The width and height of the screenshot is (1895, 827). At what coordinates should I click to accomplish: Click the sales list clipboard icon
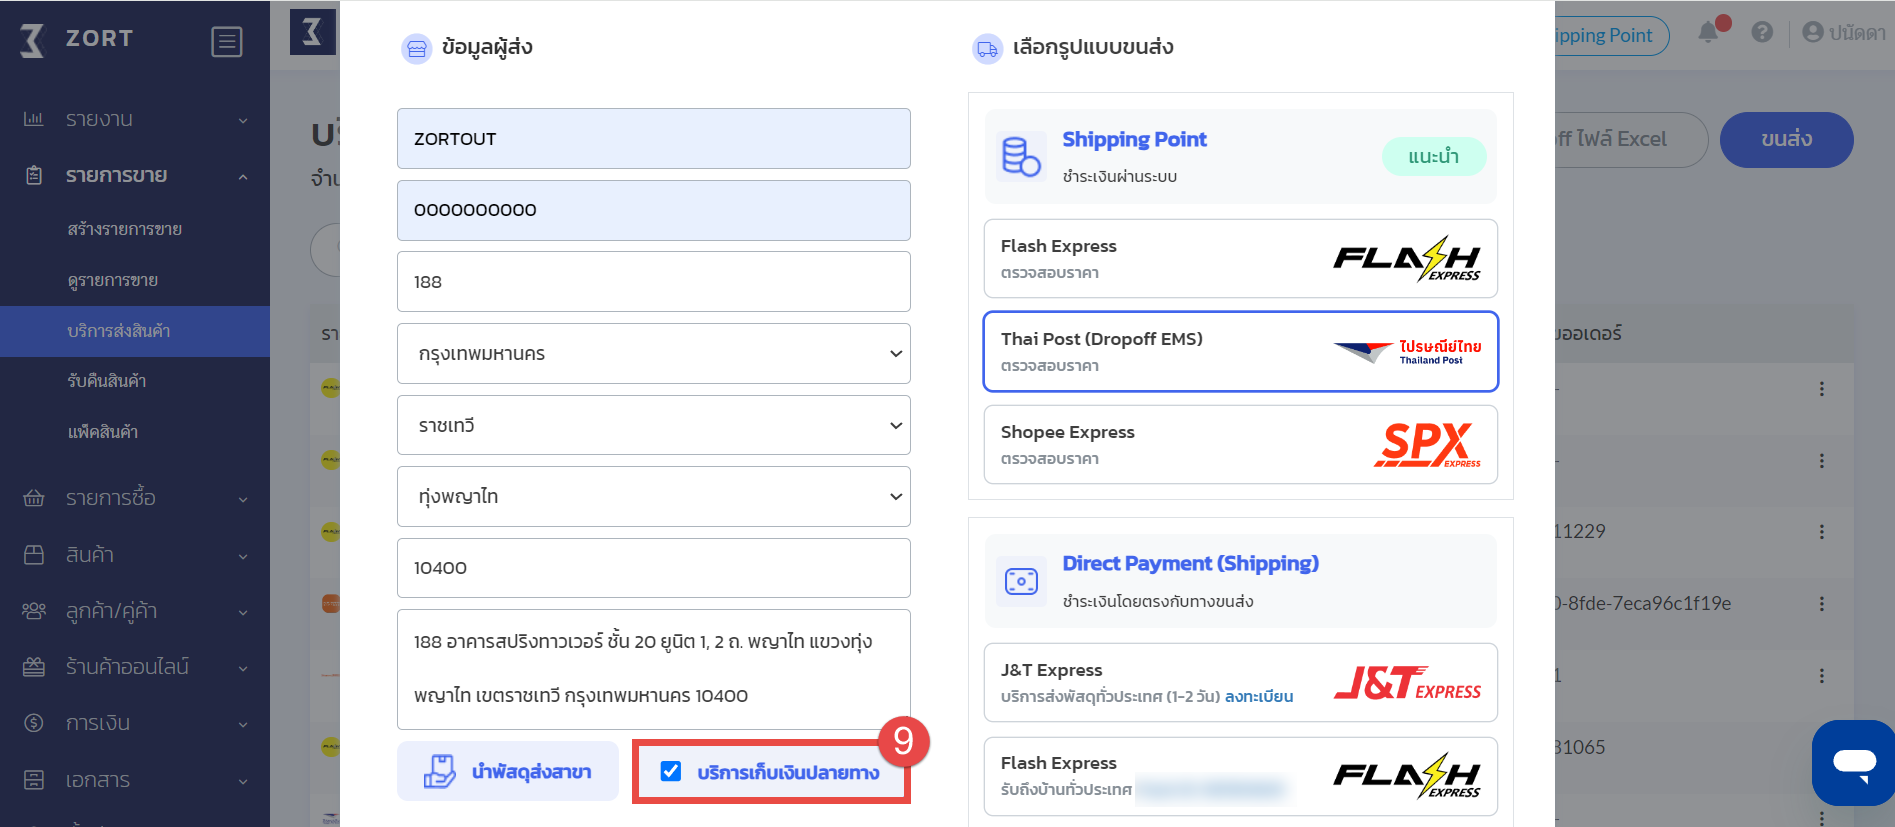click(33, 175)
